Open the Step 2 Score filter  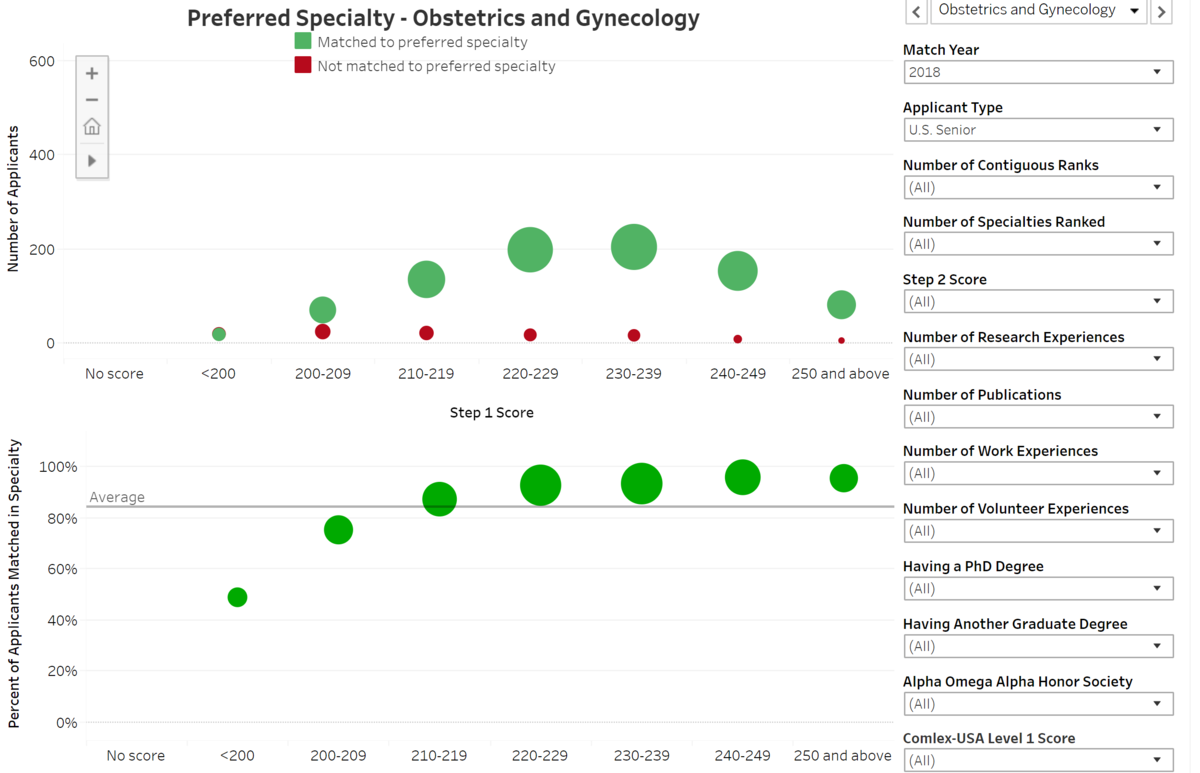click(1037, 301)
